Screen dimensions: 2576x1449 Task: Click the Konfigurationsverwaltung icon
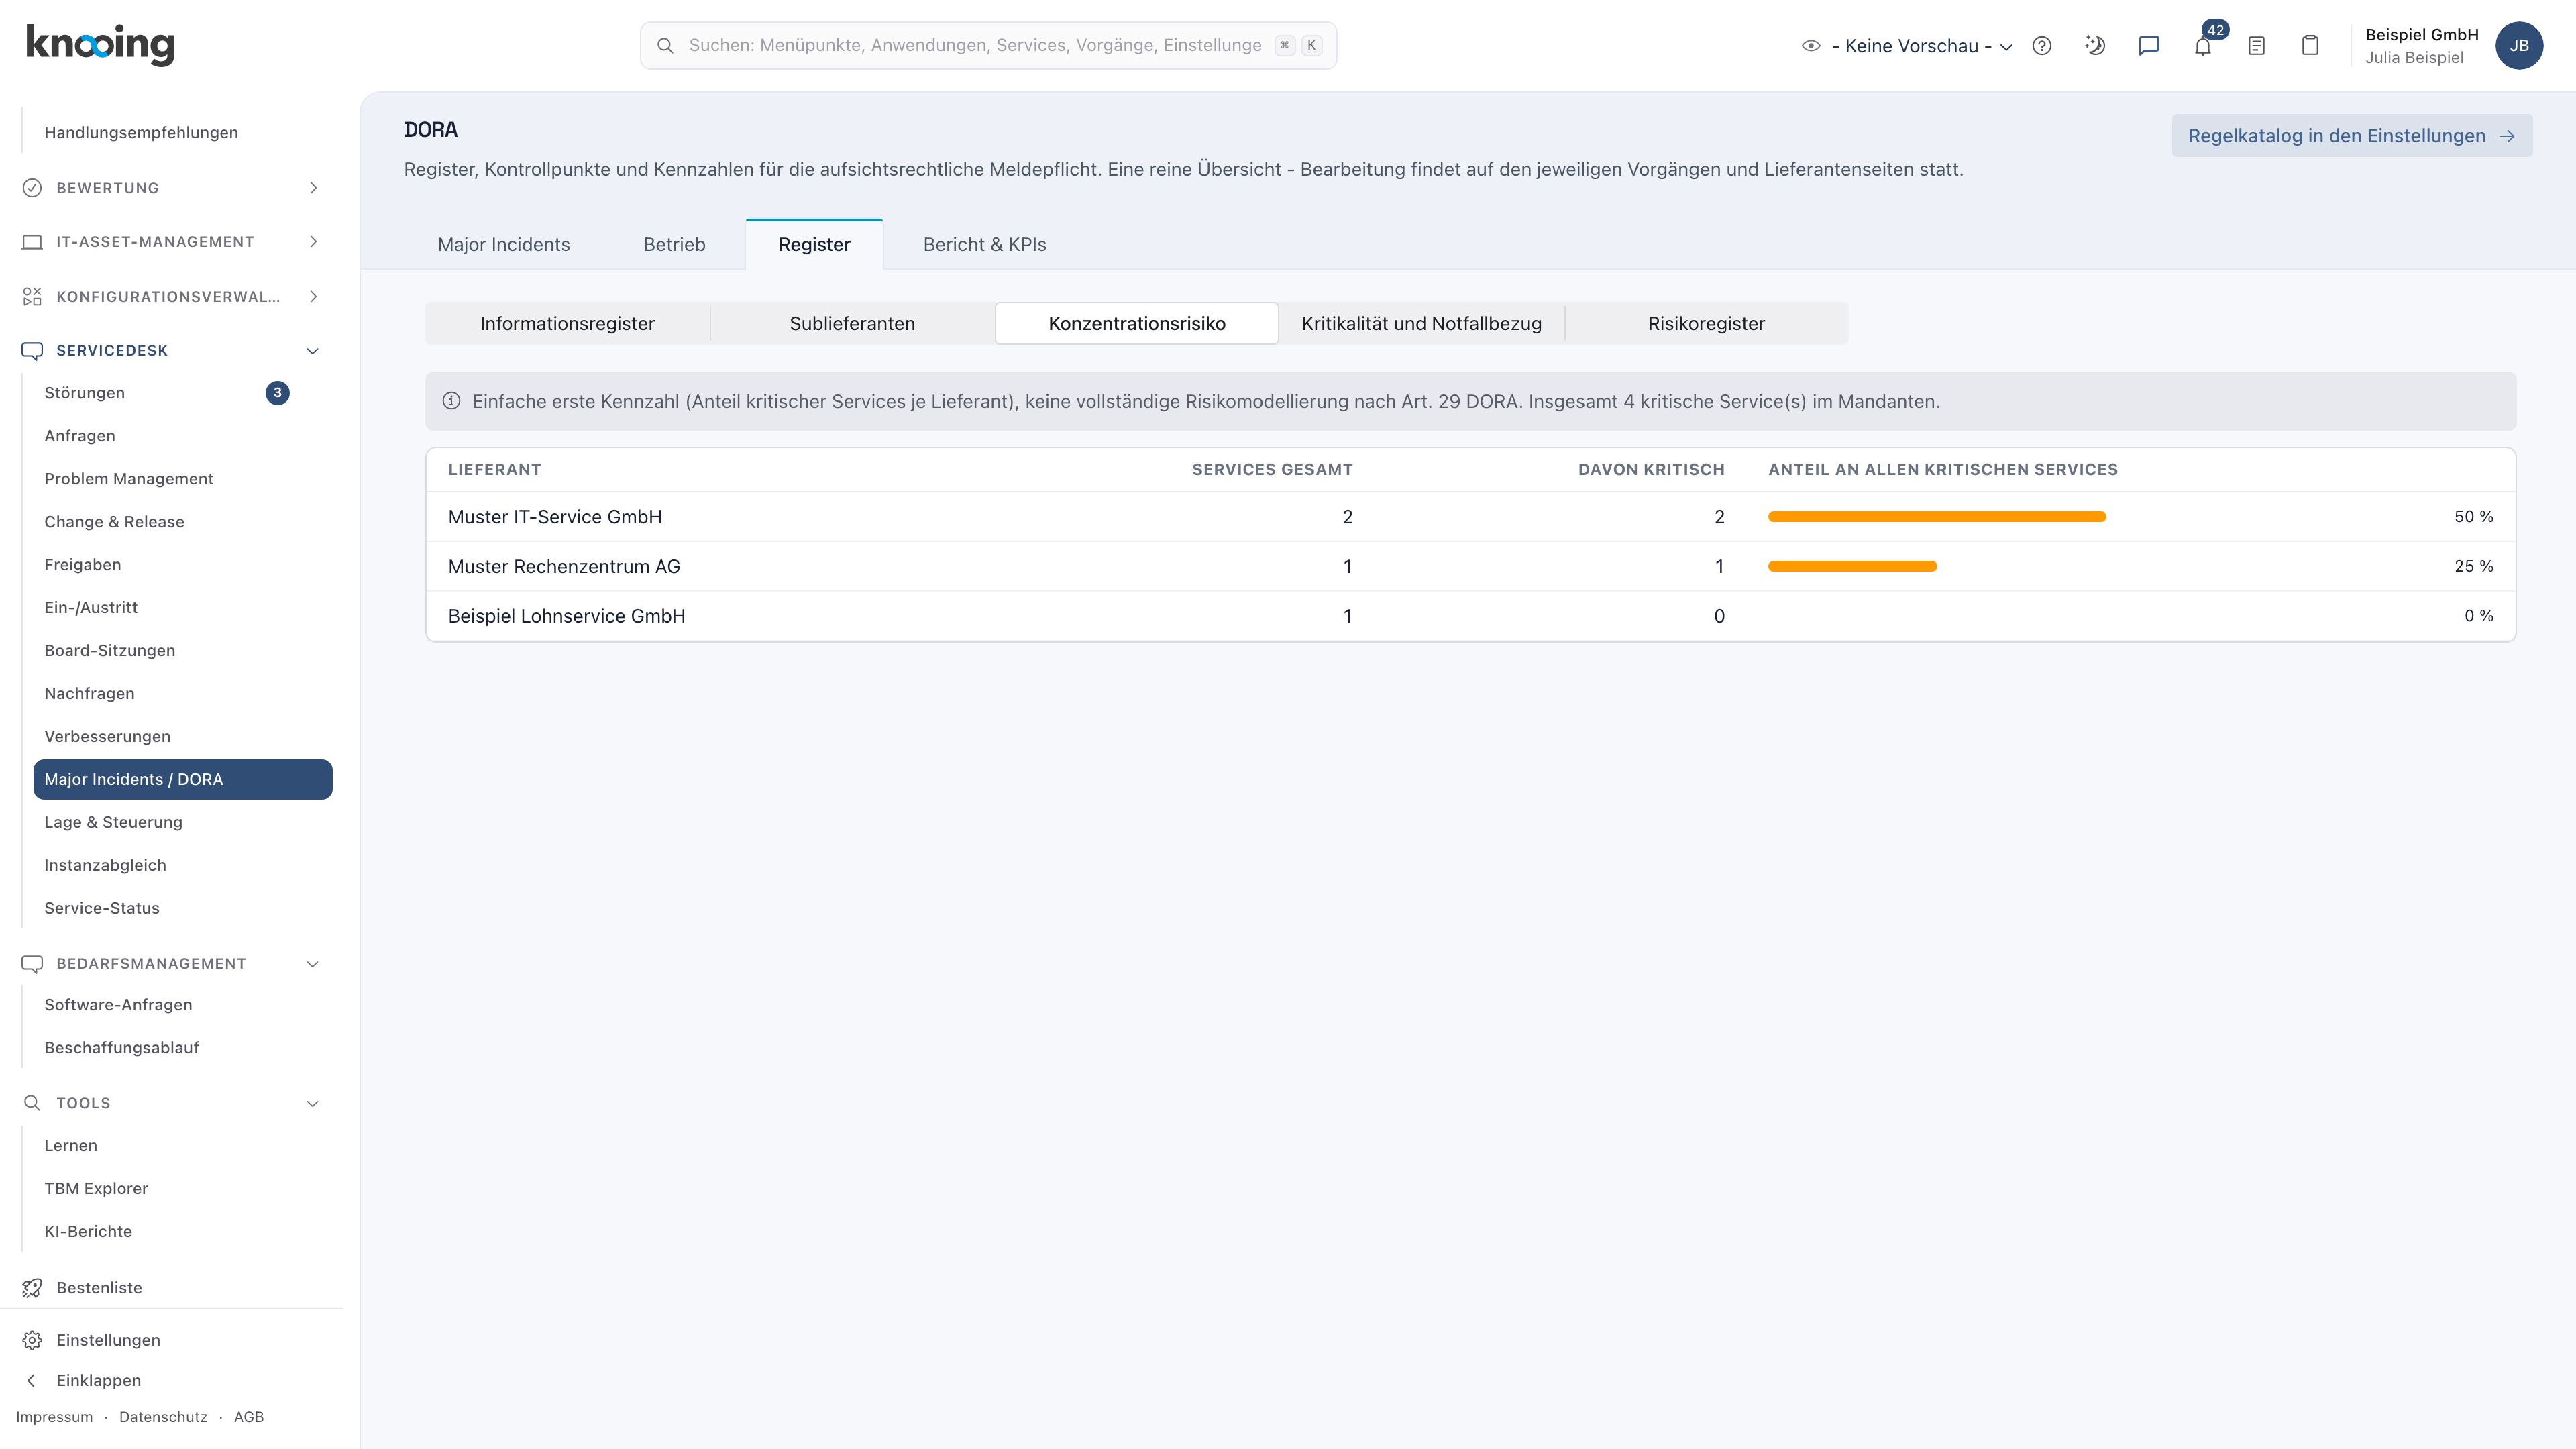pos(32,297)
